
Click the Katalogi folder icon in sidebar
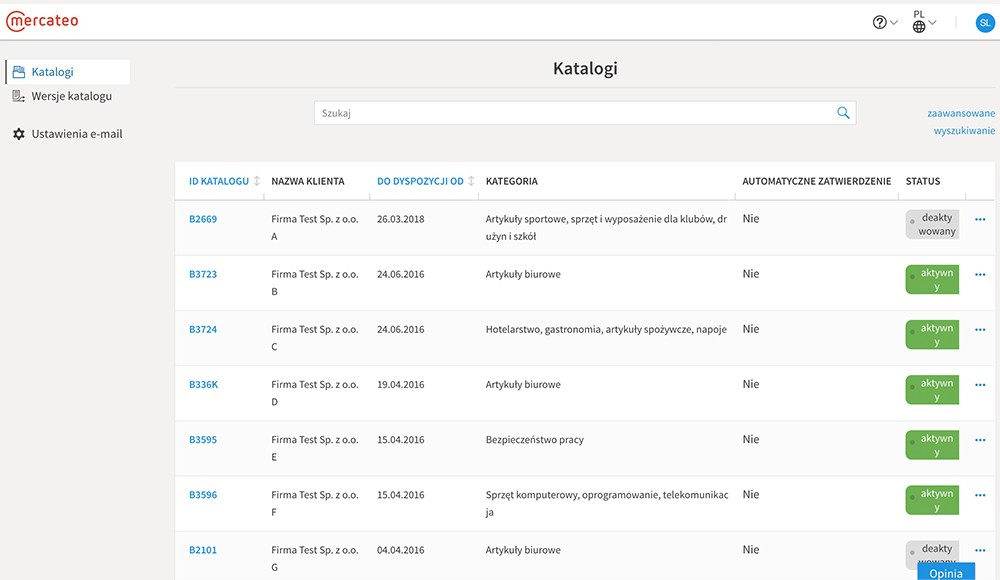(x=18, y=72)
